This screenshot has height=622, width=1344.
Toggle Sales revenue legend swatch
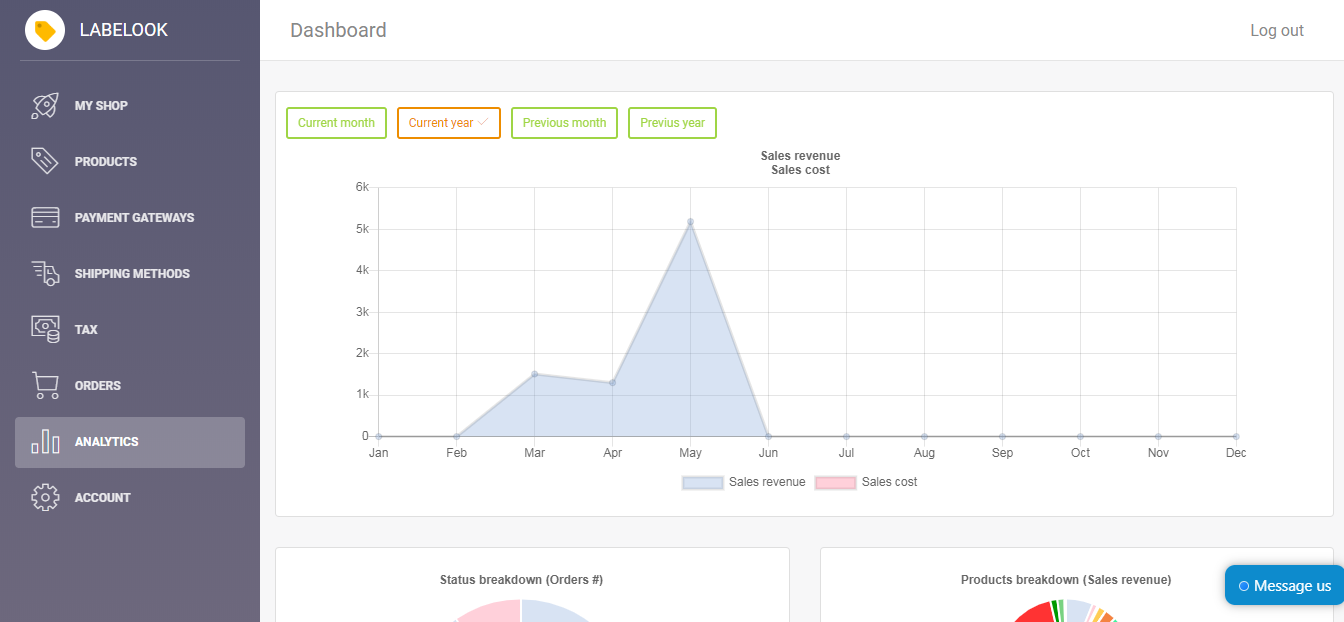pyautogui.click(x=702, y=482)
